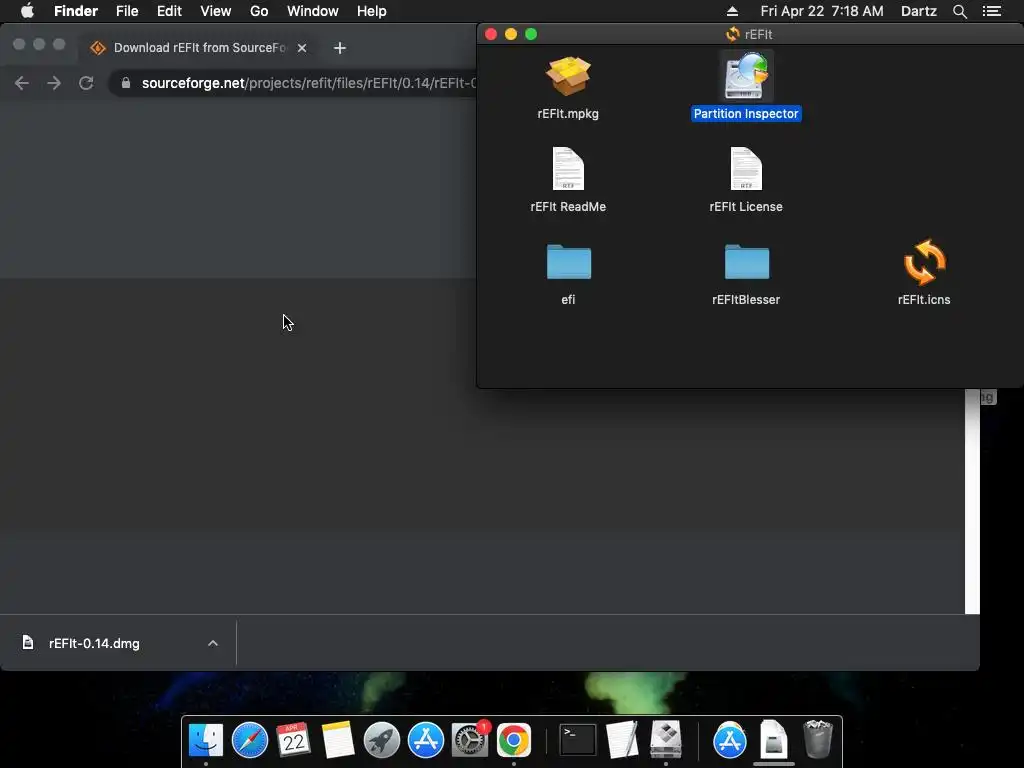The height and width of the screenshot is (768, 1024).
Task: Click the eject icon in menu bar
Action: pyautogui.click(x=732, y=11)
